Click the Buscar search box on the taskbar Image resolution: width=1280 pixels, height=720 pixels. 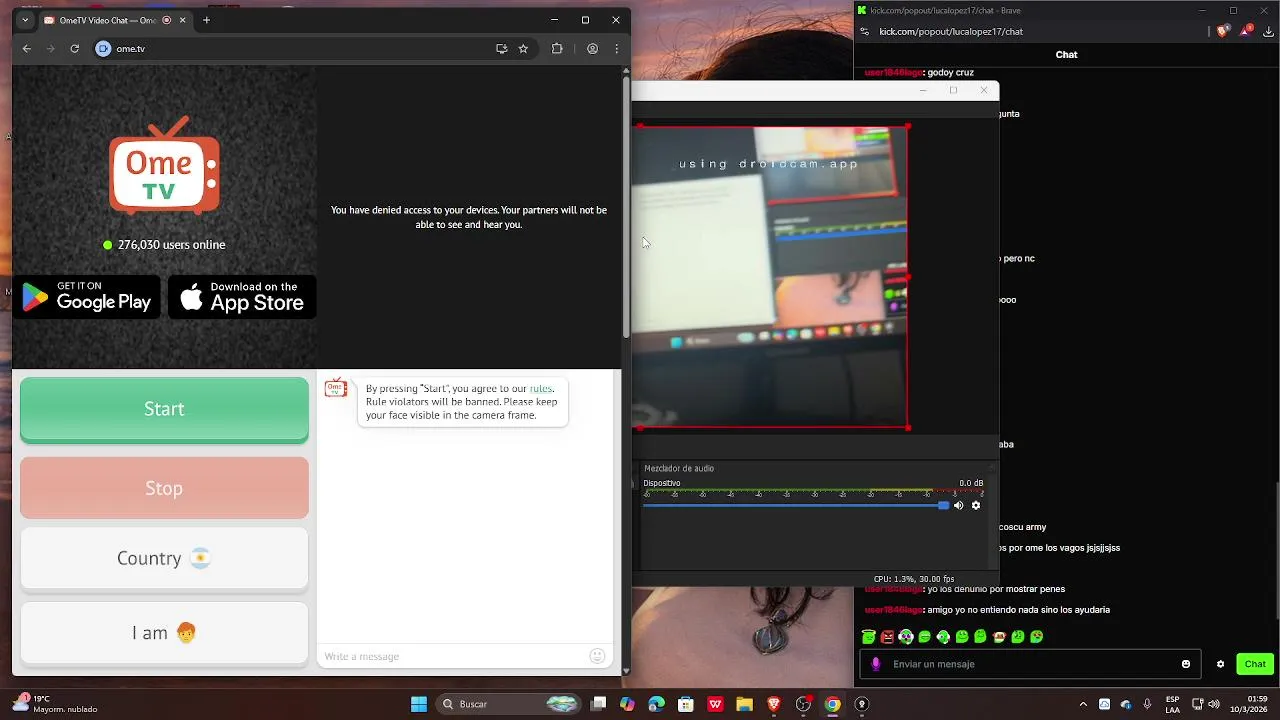(x=510, y=704)
